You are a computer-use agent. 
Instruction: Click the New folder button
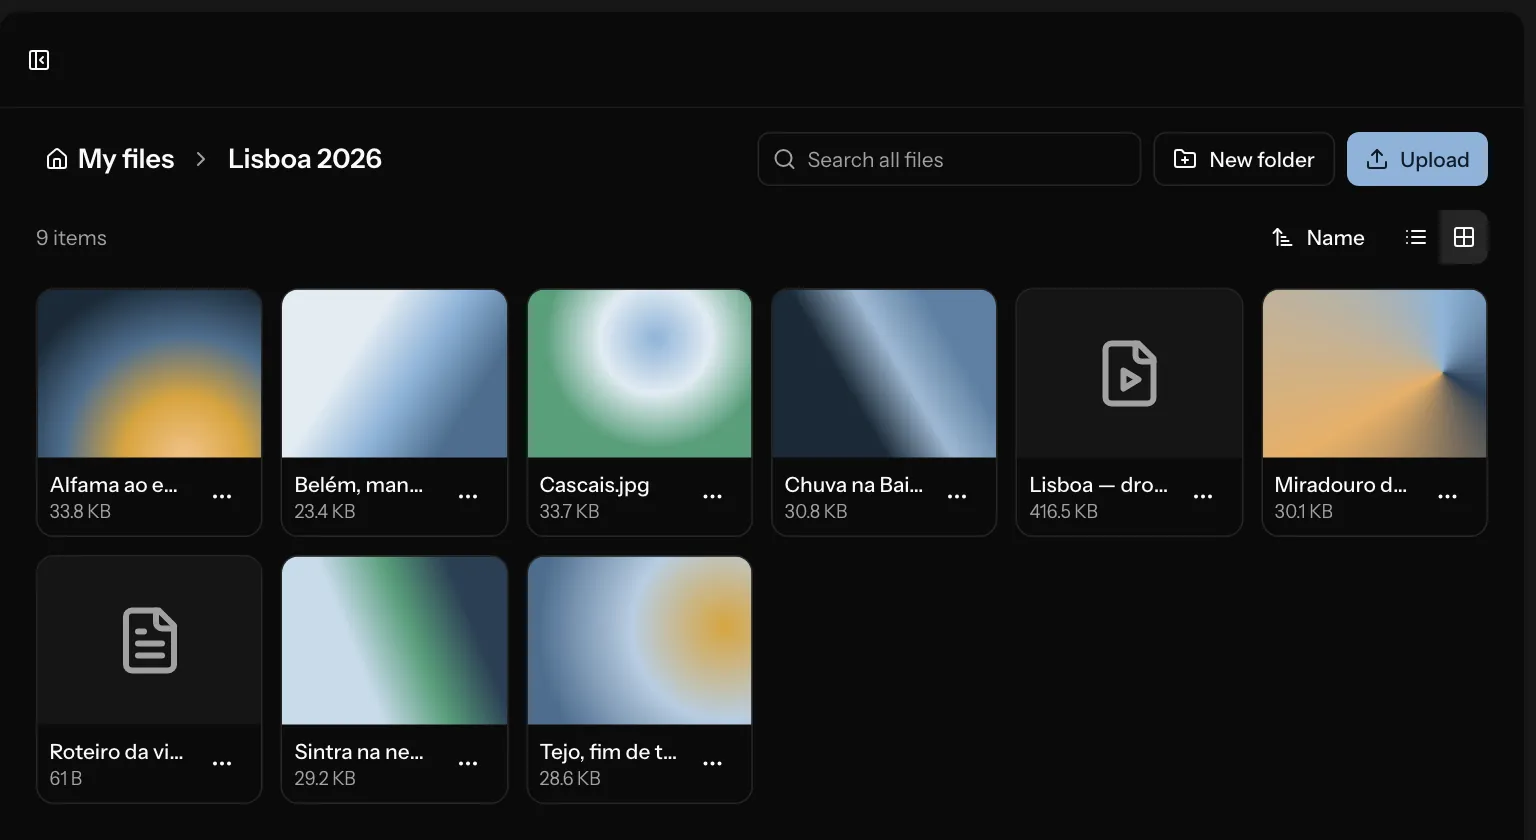pyautogui.click(x=1244, y=159)
